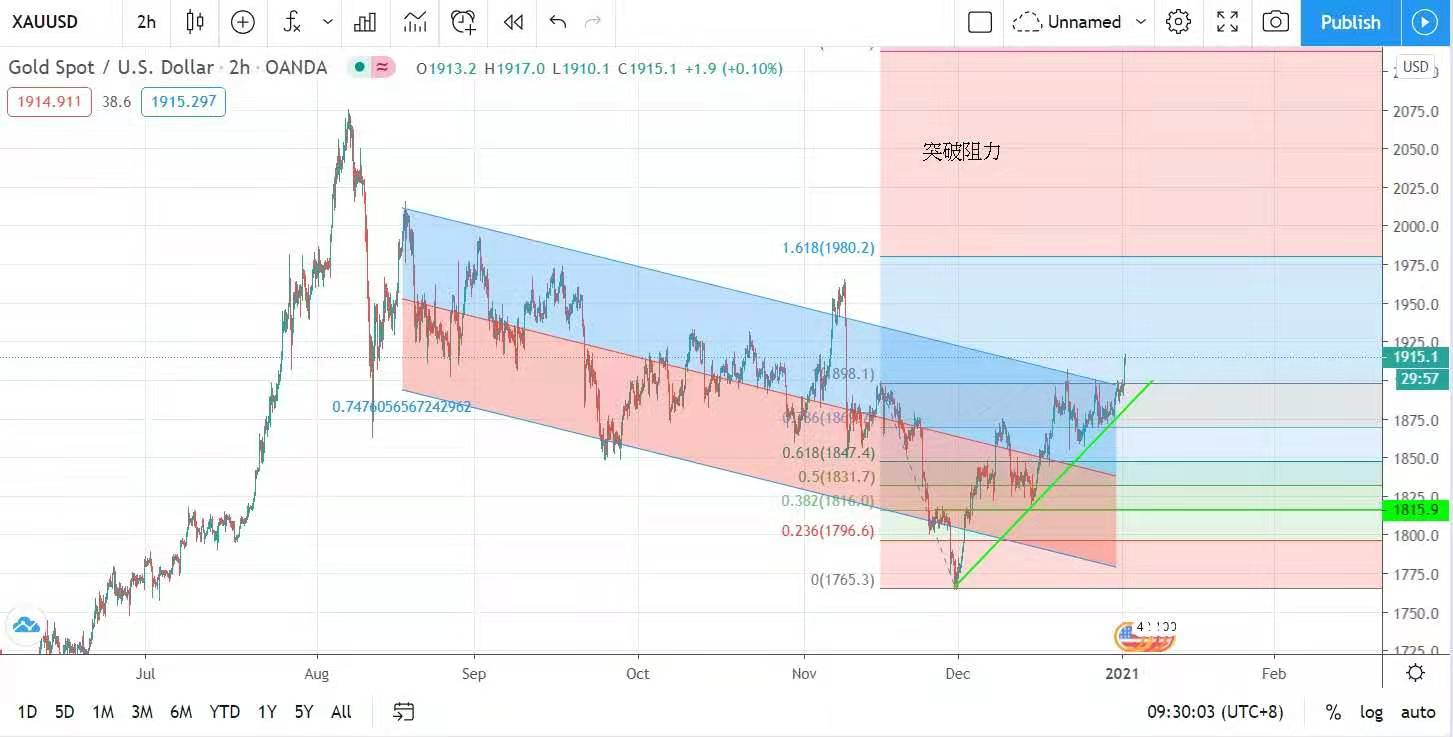Open the financials bar chart icon
This screenshot has height=737, width=1453.
pos(365,22)
